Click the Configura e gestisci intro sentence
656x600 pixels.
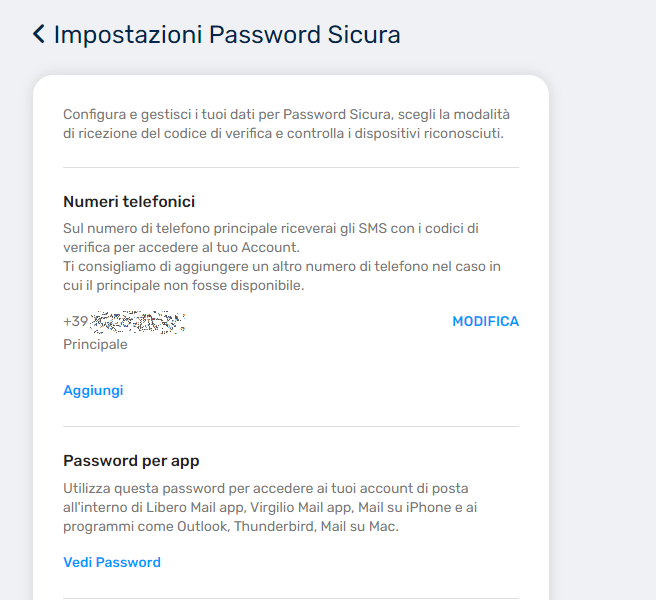pyautogui.click(x=286, y=124)
